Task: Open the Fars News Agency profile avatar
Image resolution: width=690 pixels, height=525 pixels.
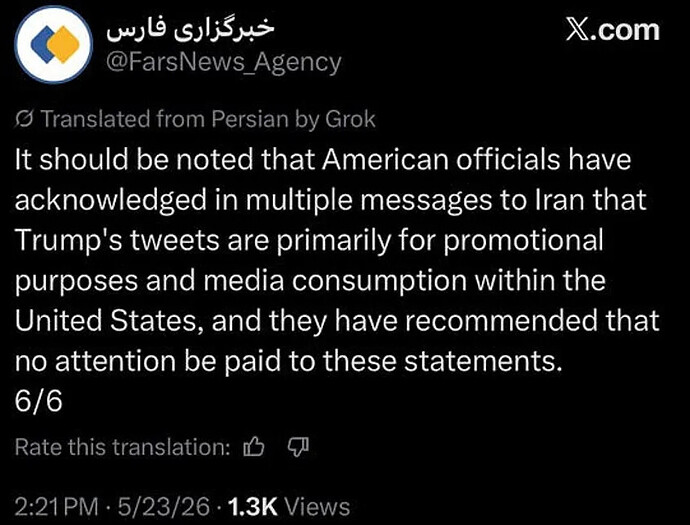Action: (53, 44)
